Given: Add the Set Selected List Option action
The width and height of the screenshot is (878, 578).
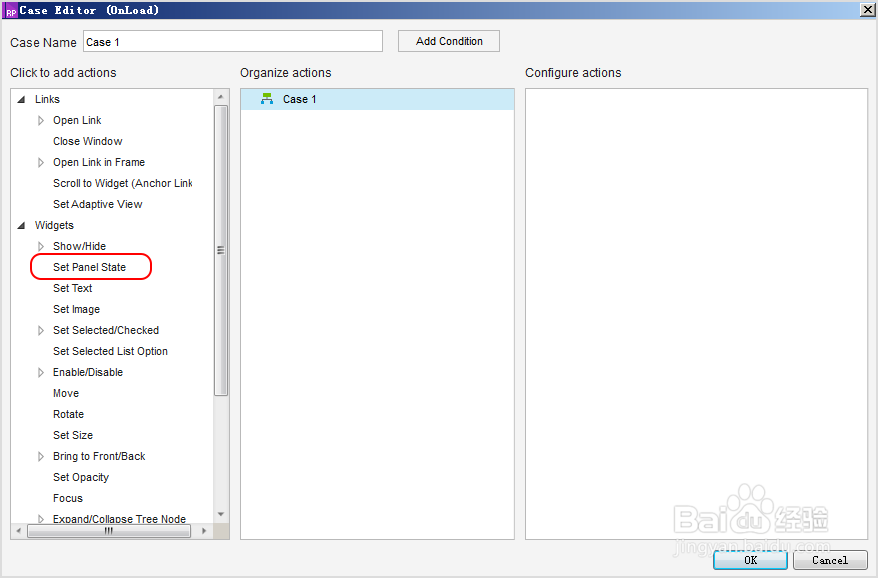Looking at the screenshot, I should click(x=110, y=351).
